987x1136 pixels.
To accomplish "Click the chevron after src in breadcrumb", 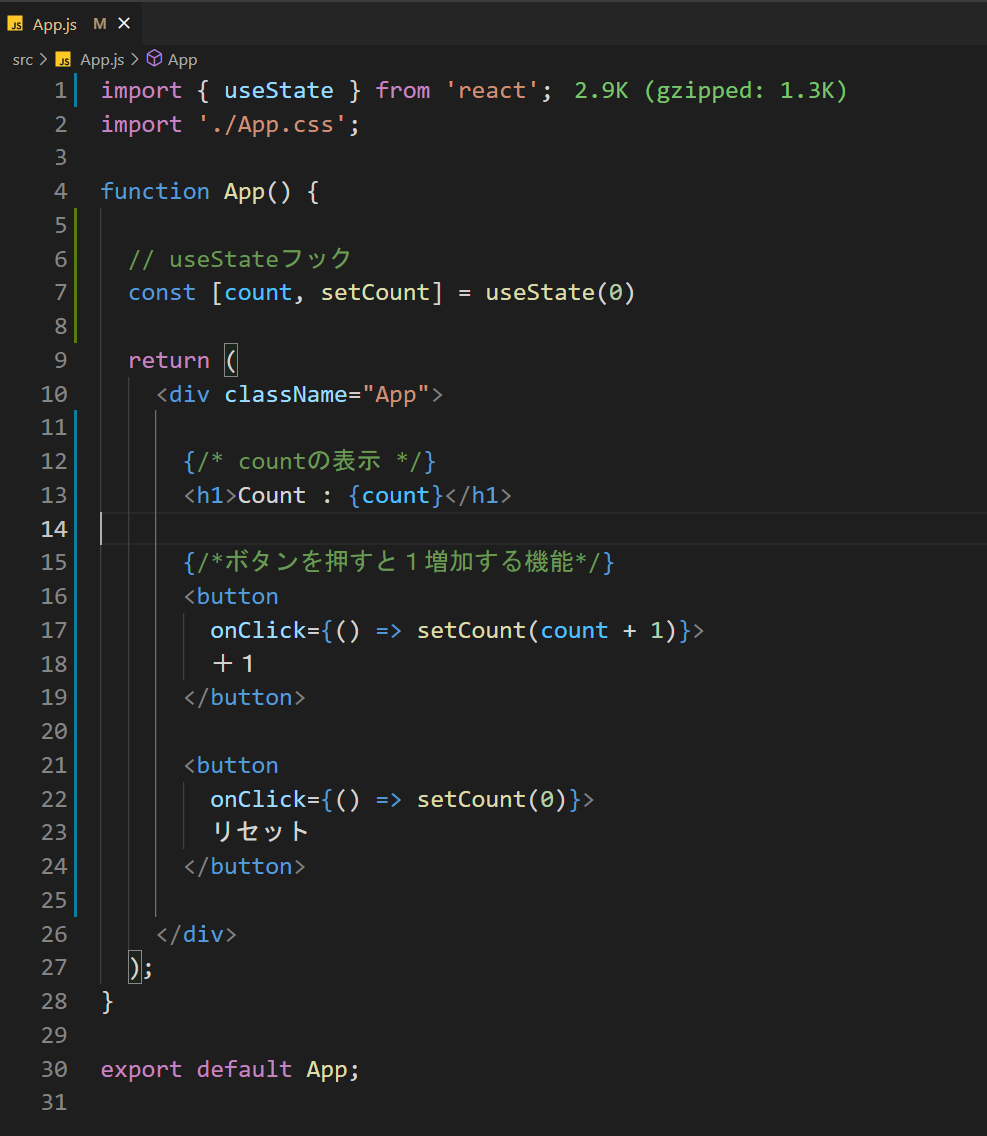I will [x=43, y=59].
